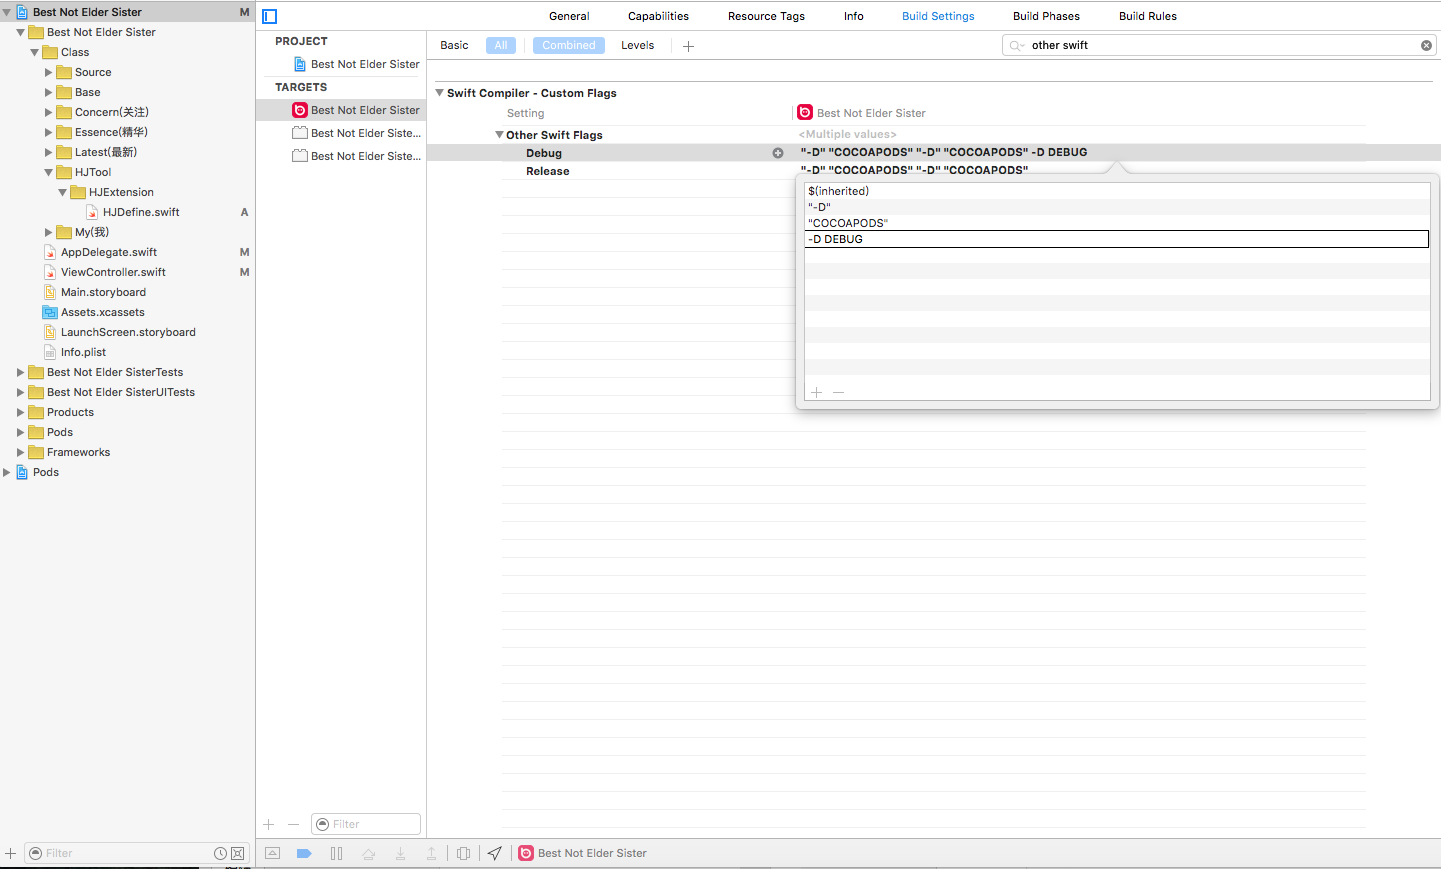This screenshot has width=1441, height=869.
Task: Switch to Levels settings view
Action: pyautogui.click(x=637, y=45)
